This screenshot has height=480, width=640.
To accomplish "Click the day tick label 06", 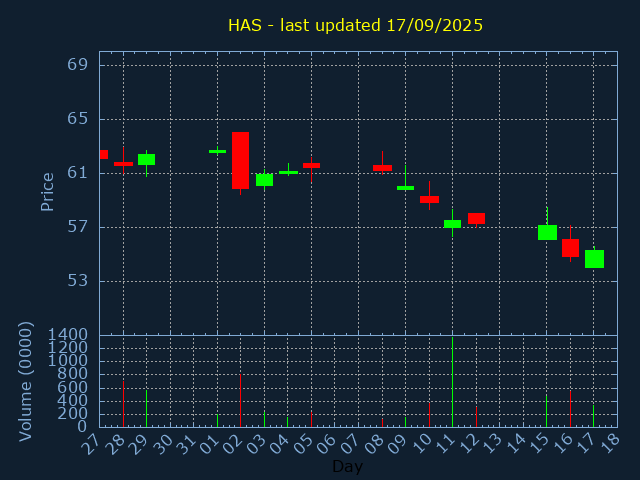I will point(327,444).
